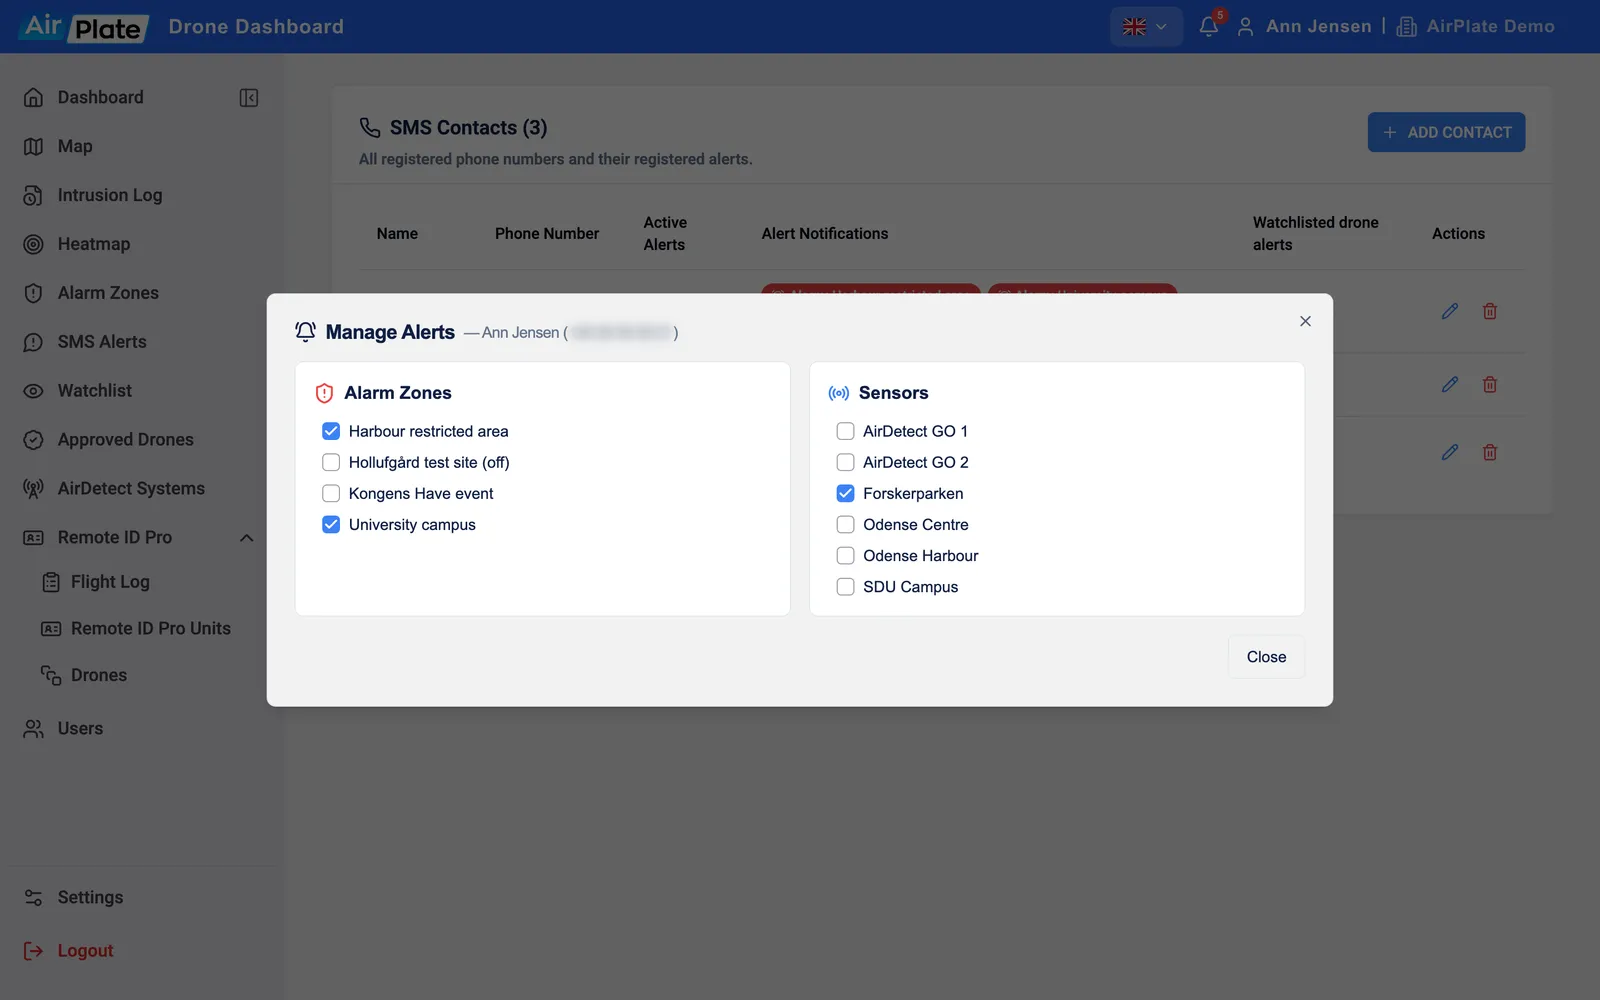
Task: Enable SDU Campus sensor checkbox
Action: 845,586
